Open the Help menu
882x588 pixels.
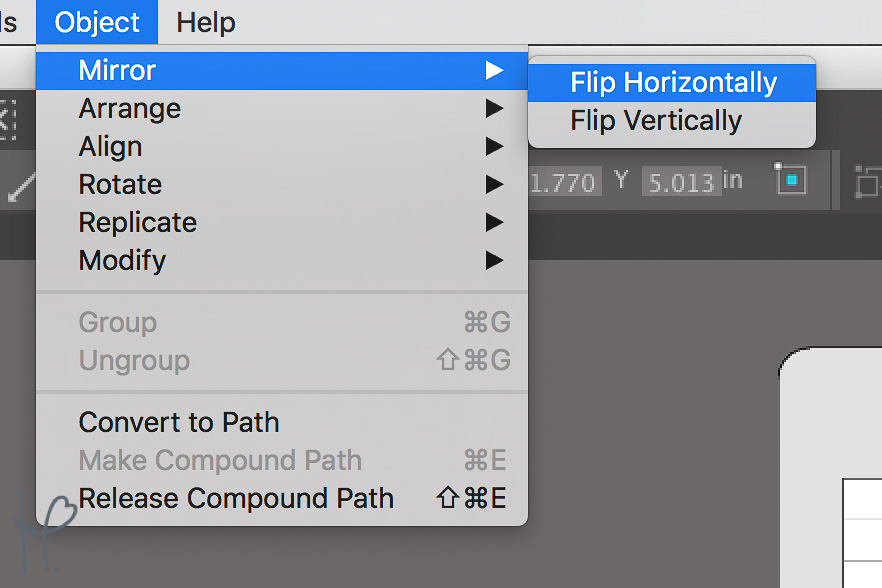pos(206,23)
